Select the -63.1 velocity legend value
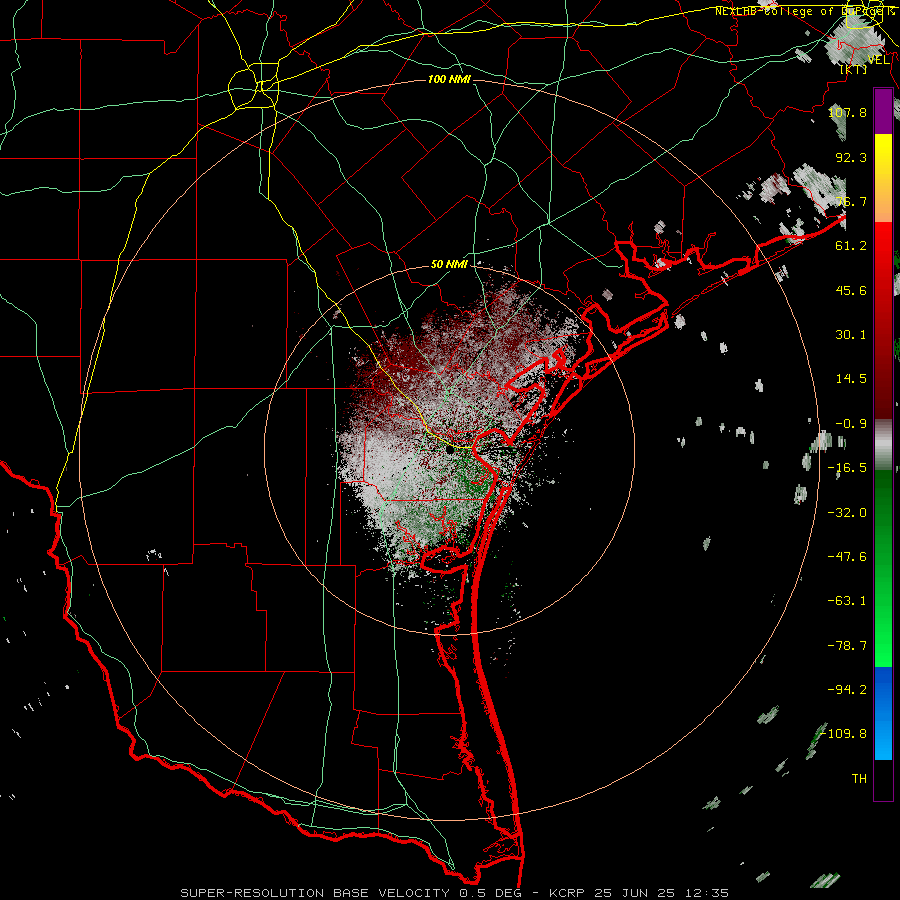 coord(847,601)
